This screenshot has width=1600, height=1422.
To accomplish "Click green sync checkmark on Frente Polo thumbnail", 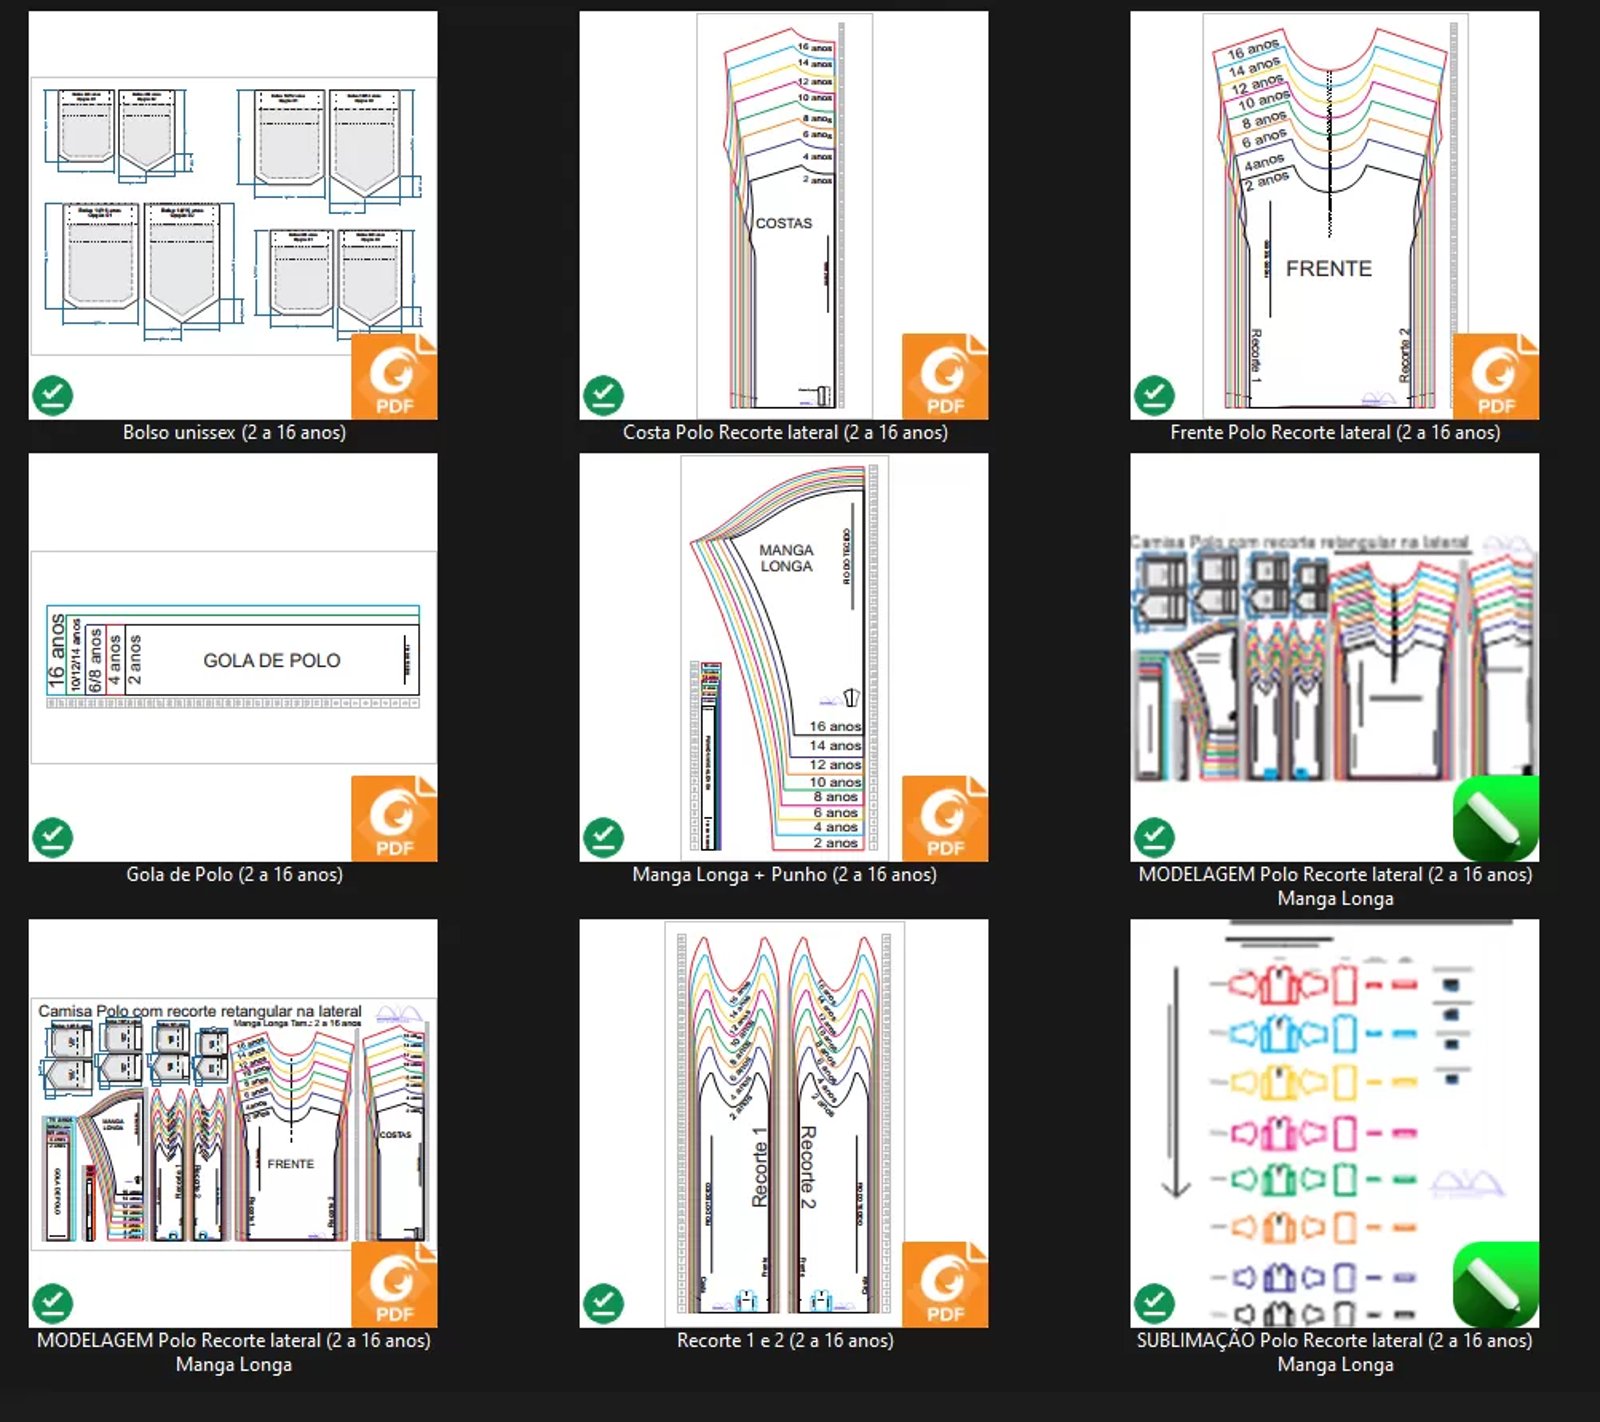I will tap(1154, 395).
